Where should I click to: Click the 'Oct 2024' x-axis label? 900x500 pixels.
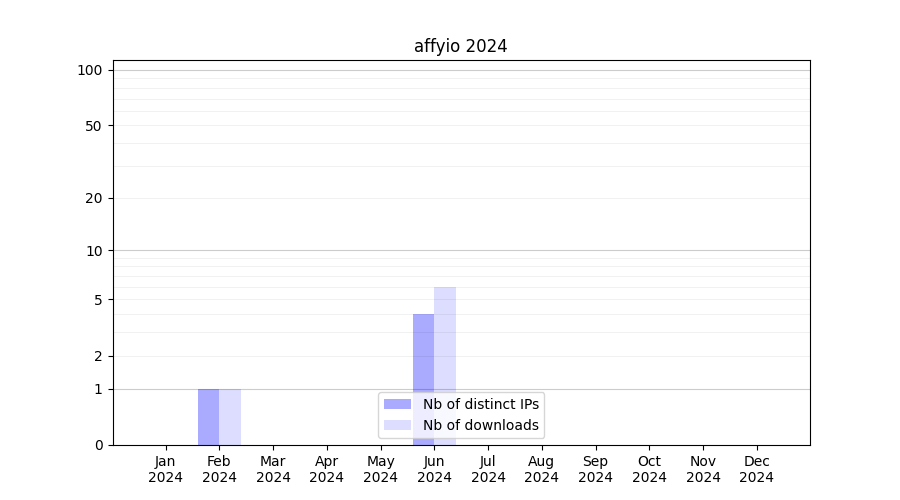[x=649, y=469]
